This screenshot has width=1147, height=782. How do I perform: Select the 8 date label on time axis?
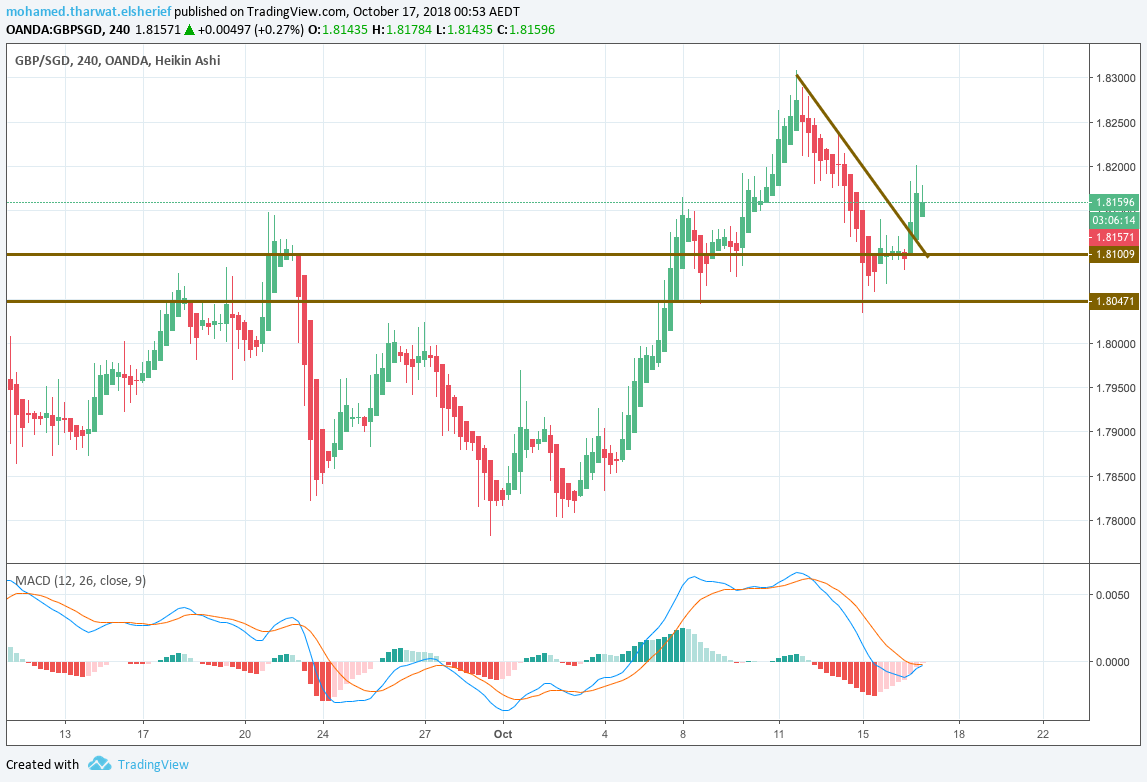point(683,734)
